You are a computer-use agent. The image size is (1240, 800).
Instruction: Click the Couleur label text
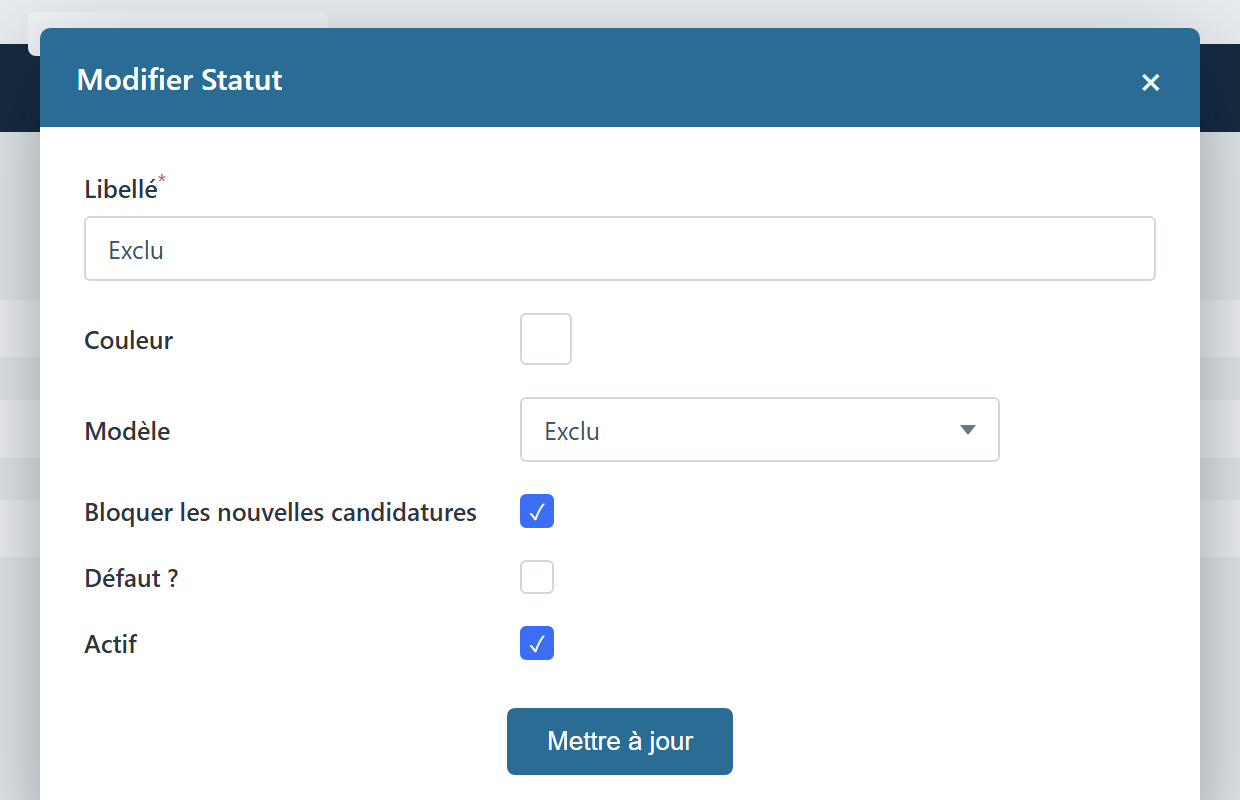[x=129, y=340]
